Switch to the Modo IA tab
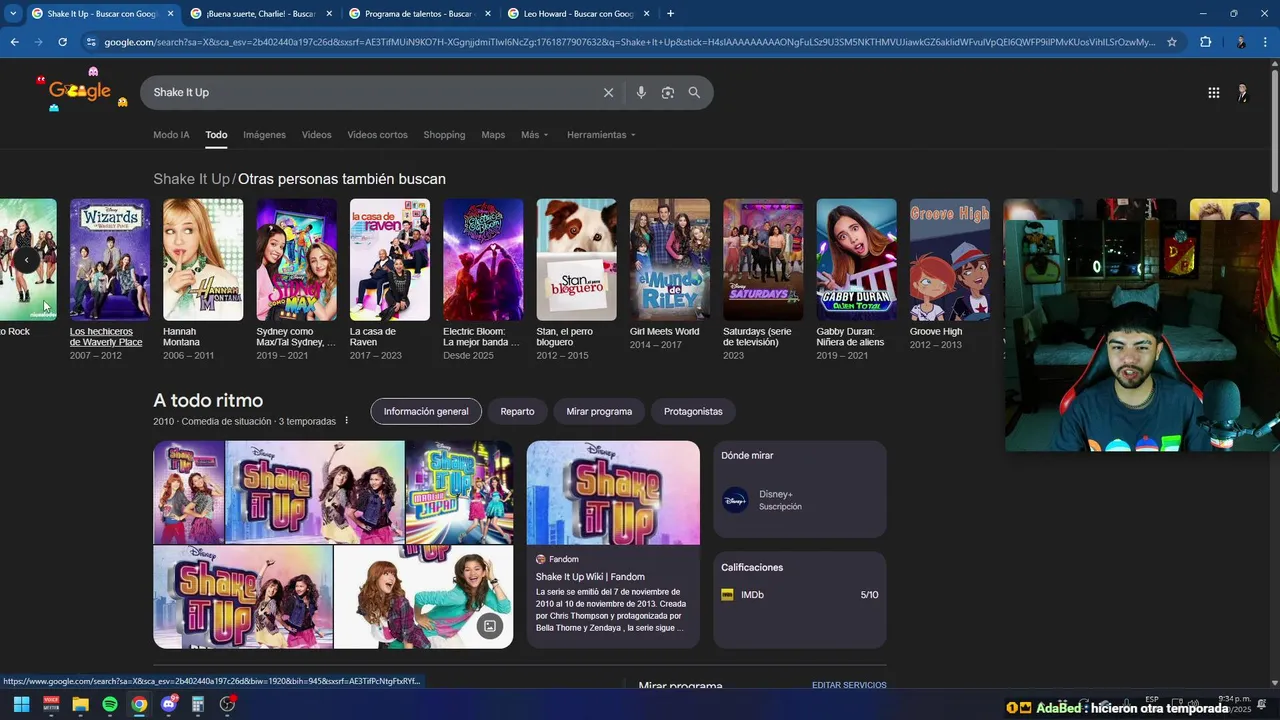This screenshot has width=1280, height=720. point(171,135)
